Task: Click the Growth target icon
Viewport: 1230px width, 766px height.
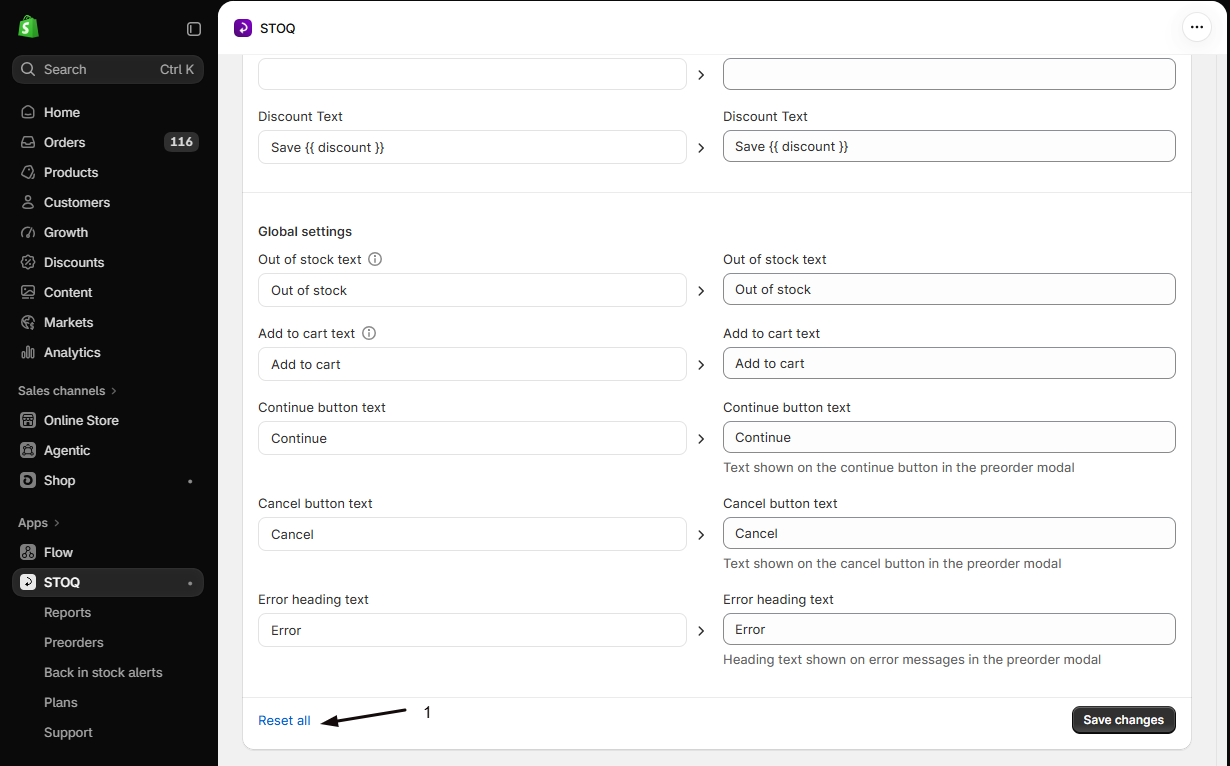Action: coord(28,232)
